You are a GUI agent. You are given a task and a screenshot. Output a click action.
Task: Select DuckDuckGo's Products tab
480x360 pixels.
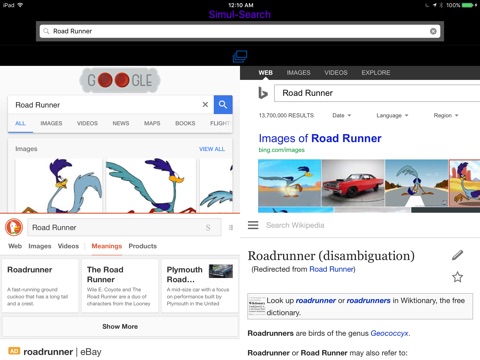point(143,246)
